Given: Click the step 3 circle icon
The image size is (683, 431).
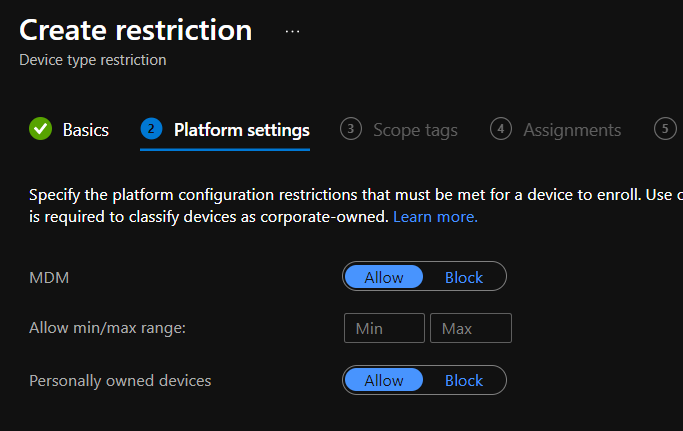Looking at the screenshot, I should 350,129.
